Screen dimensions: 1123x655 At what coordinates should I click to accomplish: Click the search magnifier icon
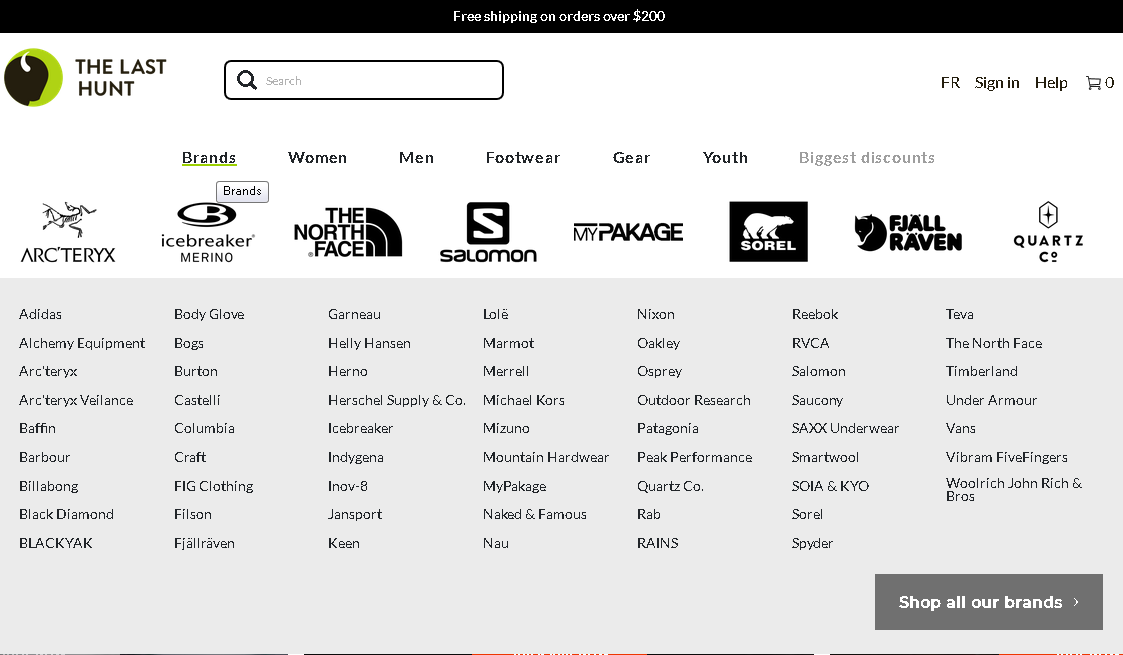tap(247, 80)
